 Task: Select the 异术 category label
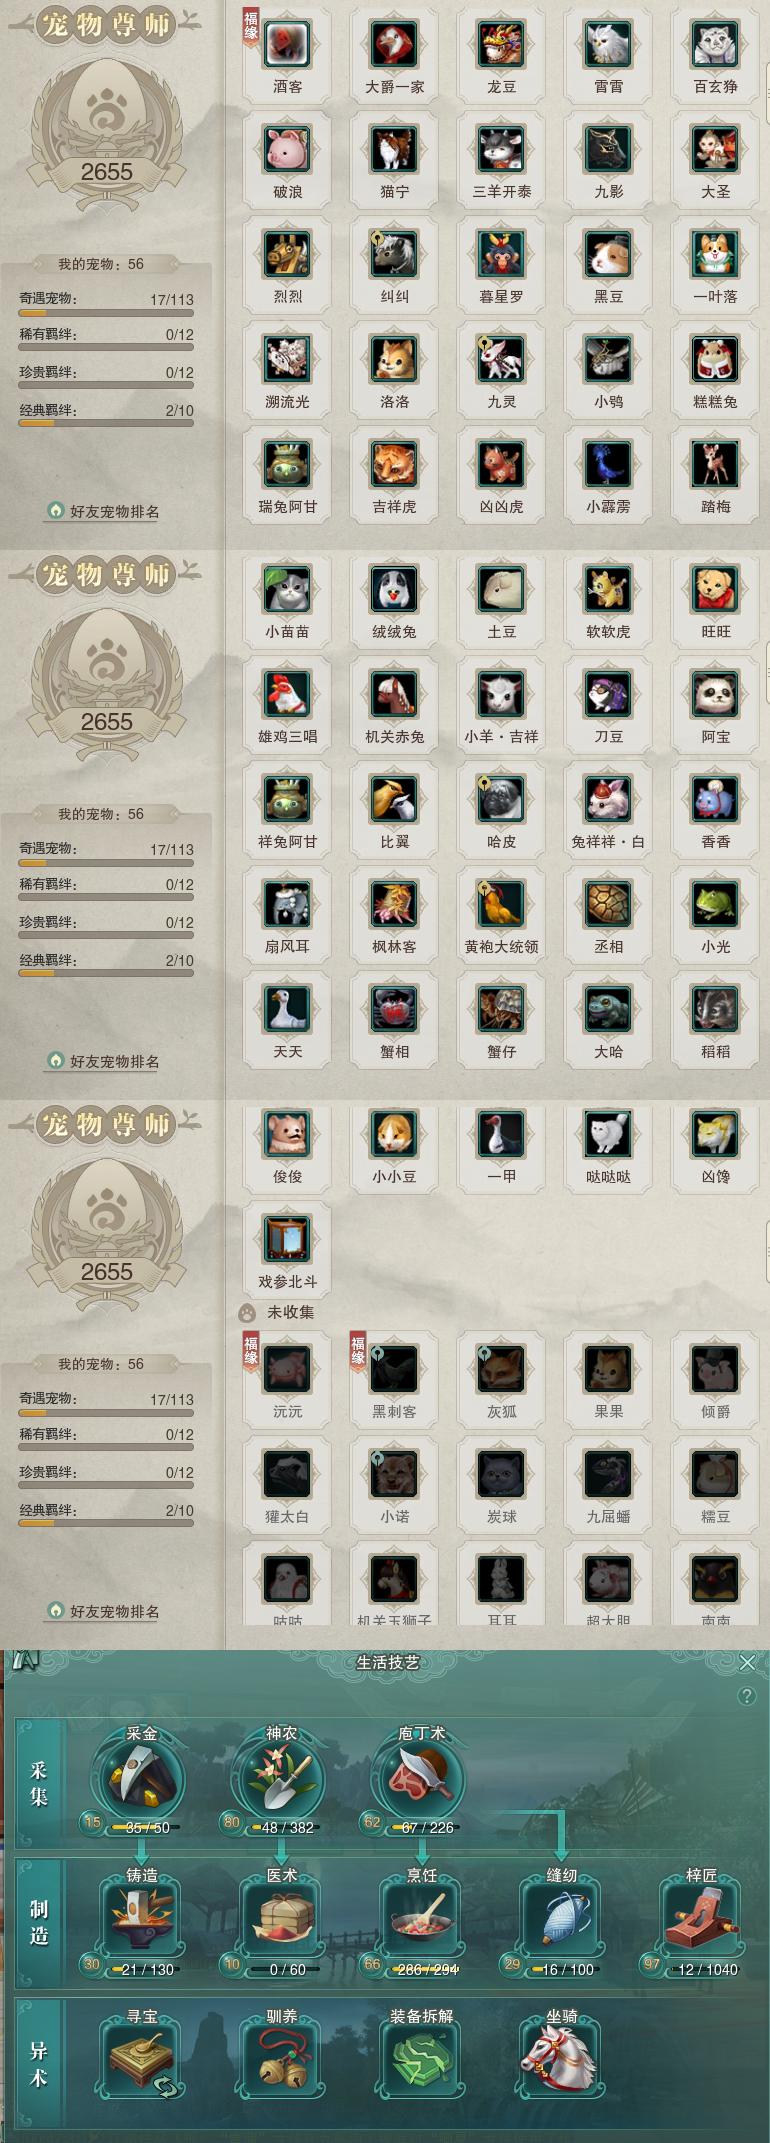tap(39, 2064)
